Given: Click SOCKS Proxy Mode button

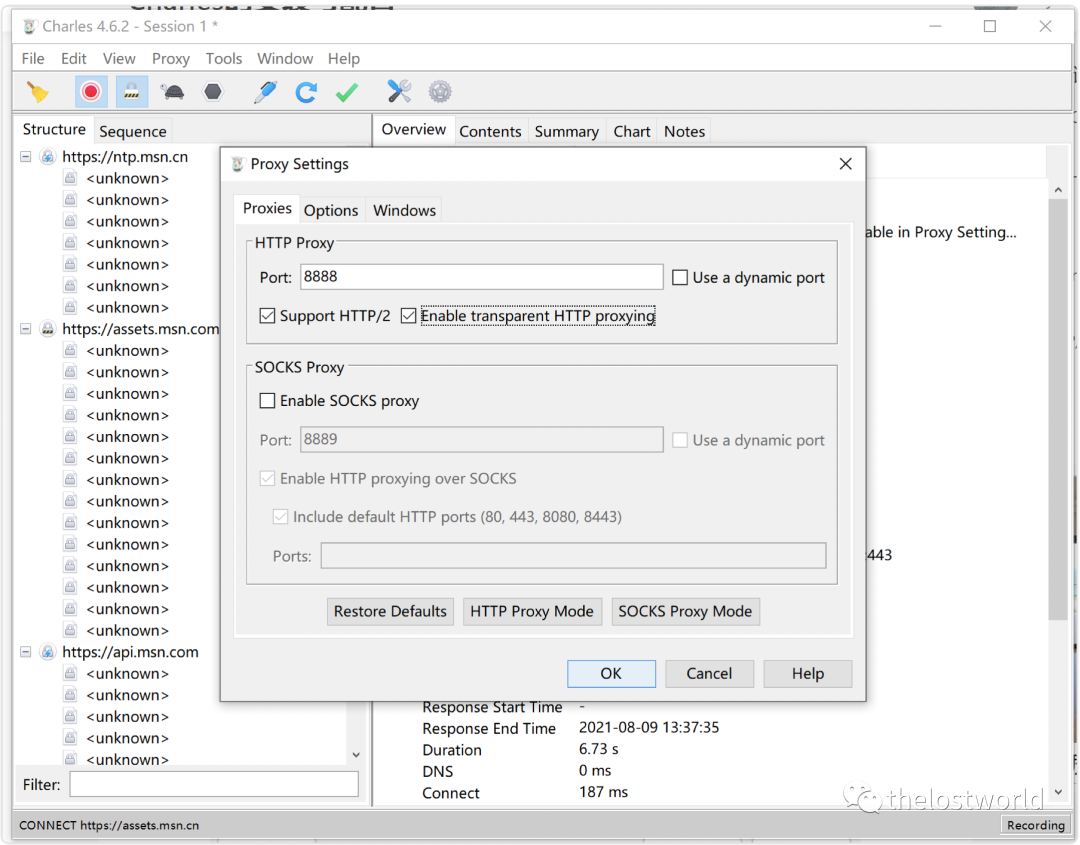Looking at the screenshot, I should (685, 612).
